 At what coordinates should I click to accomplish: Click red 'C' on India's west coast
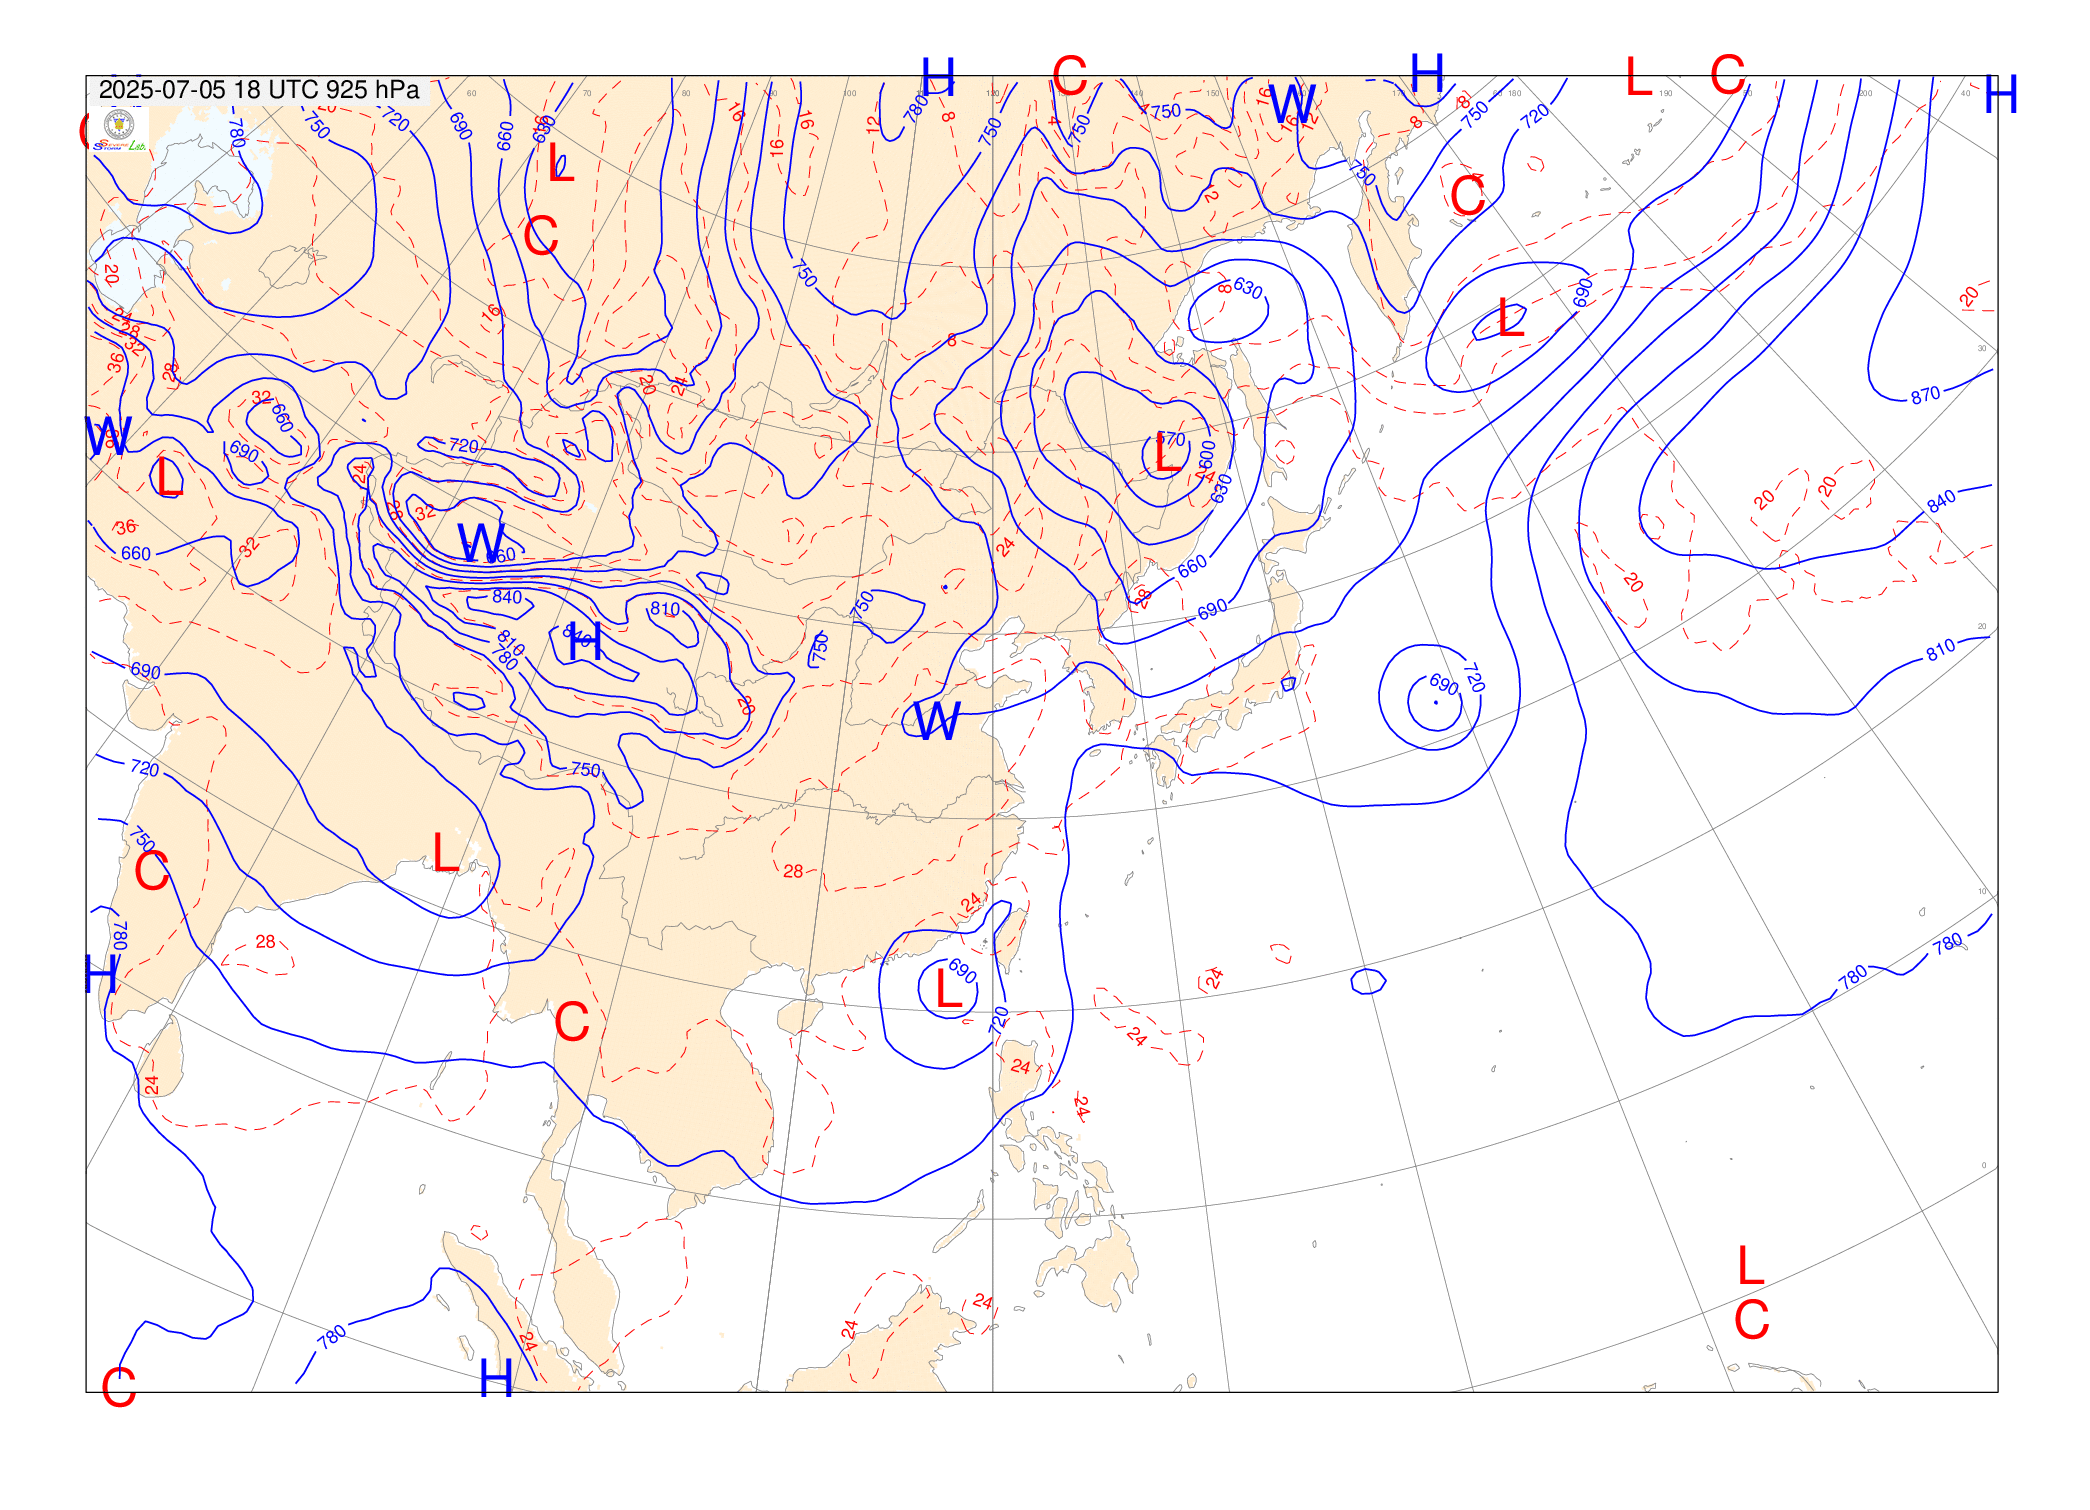(x=151, y=871)
